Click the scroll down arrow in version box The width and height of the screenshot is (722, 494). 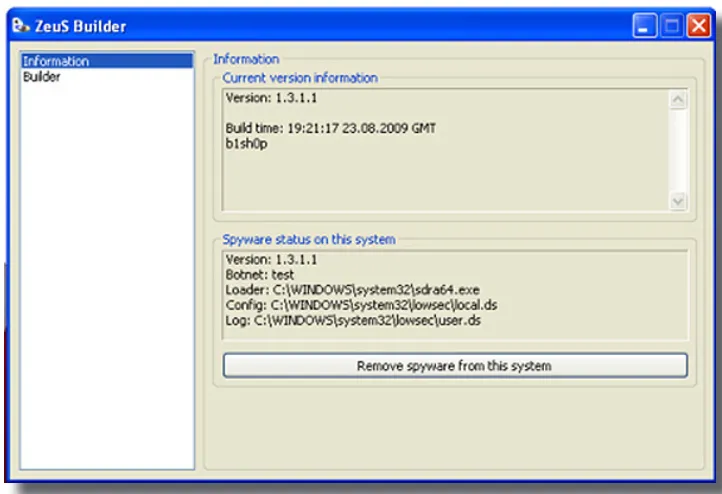coord(677,201)
